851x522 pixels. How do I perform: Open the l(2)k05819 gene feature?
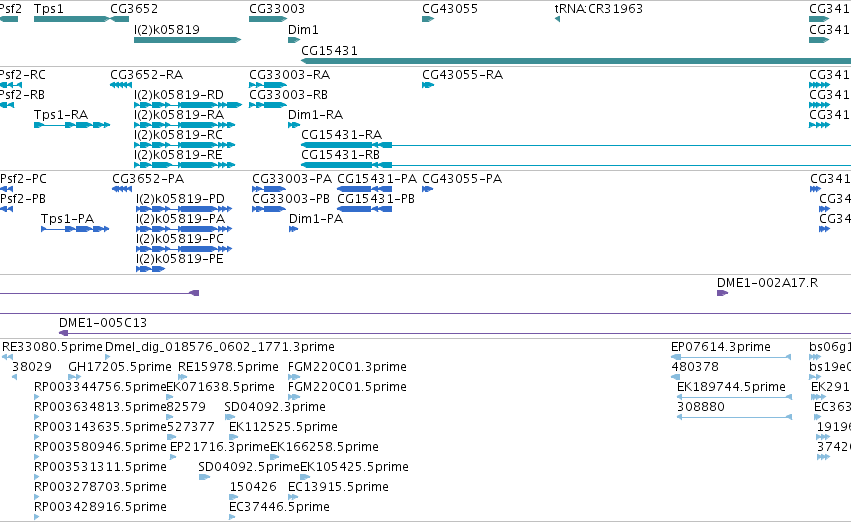point(187,40)
